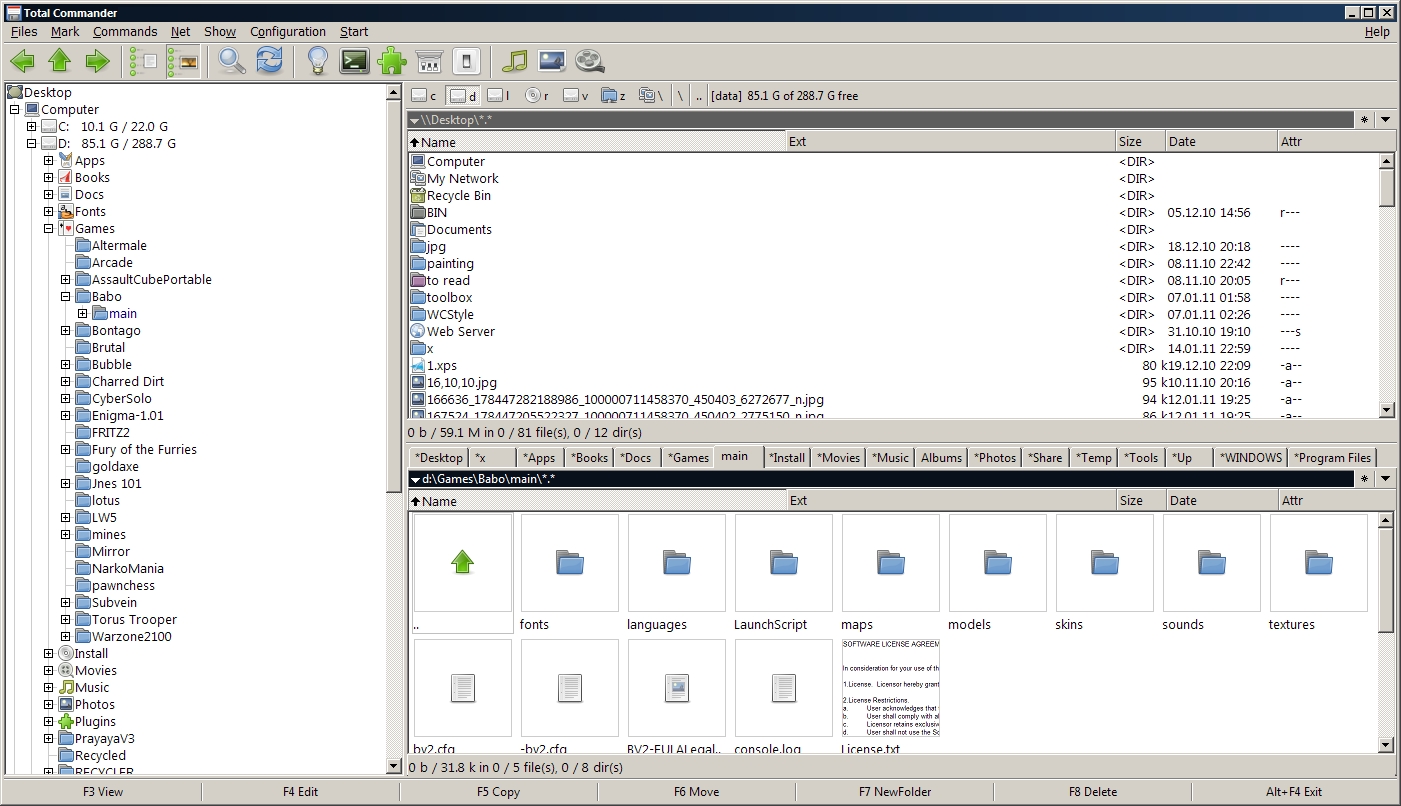Expand the C: drive node in the tree
Viewport: 1401px width, 806px height.
(x=32, y=127)
